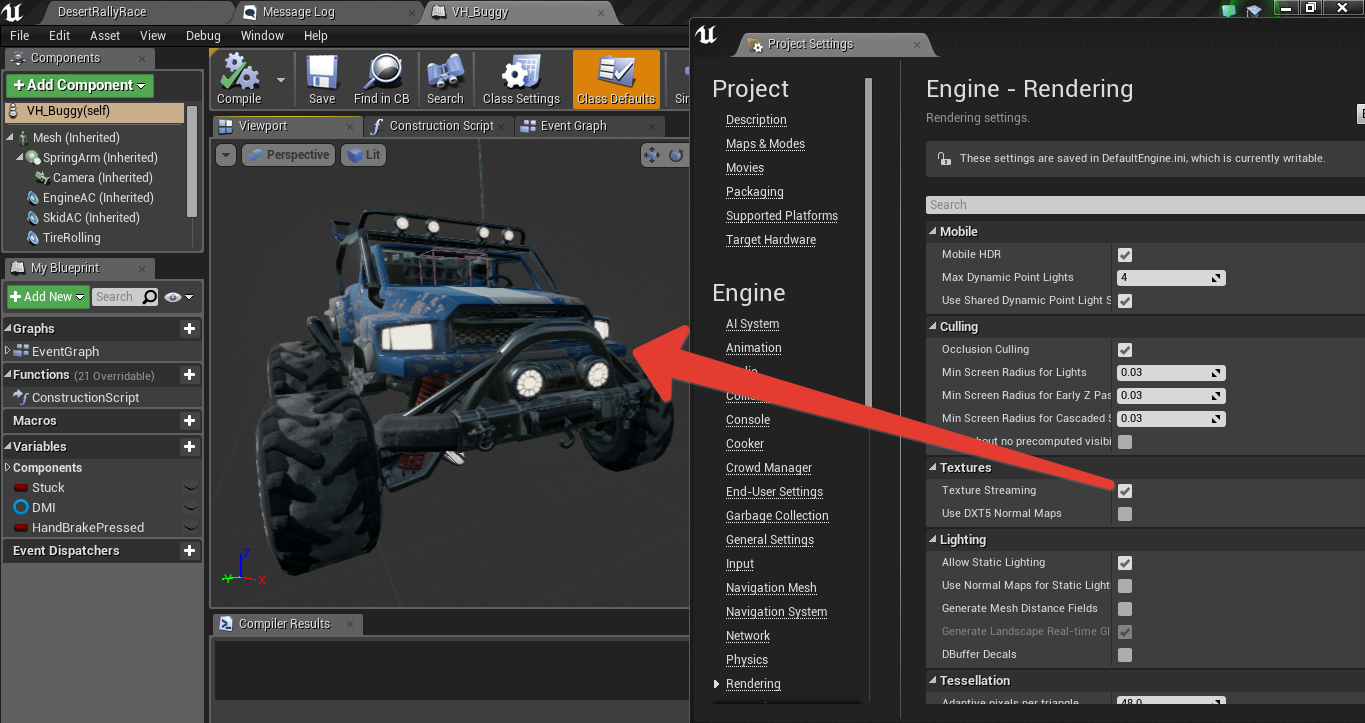The width and height of the screenshot is (1365, 723).
Task: Toggle the Mobile HDR checkbox
Action: click(1125, 255)
